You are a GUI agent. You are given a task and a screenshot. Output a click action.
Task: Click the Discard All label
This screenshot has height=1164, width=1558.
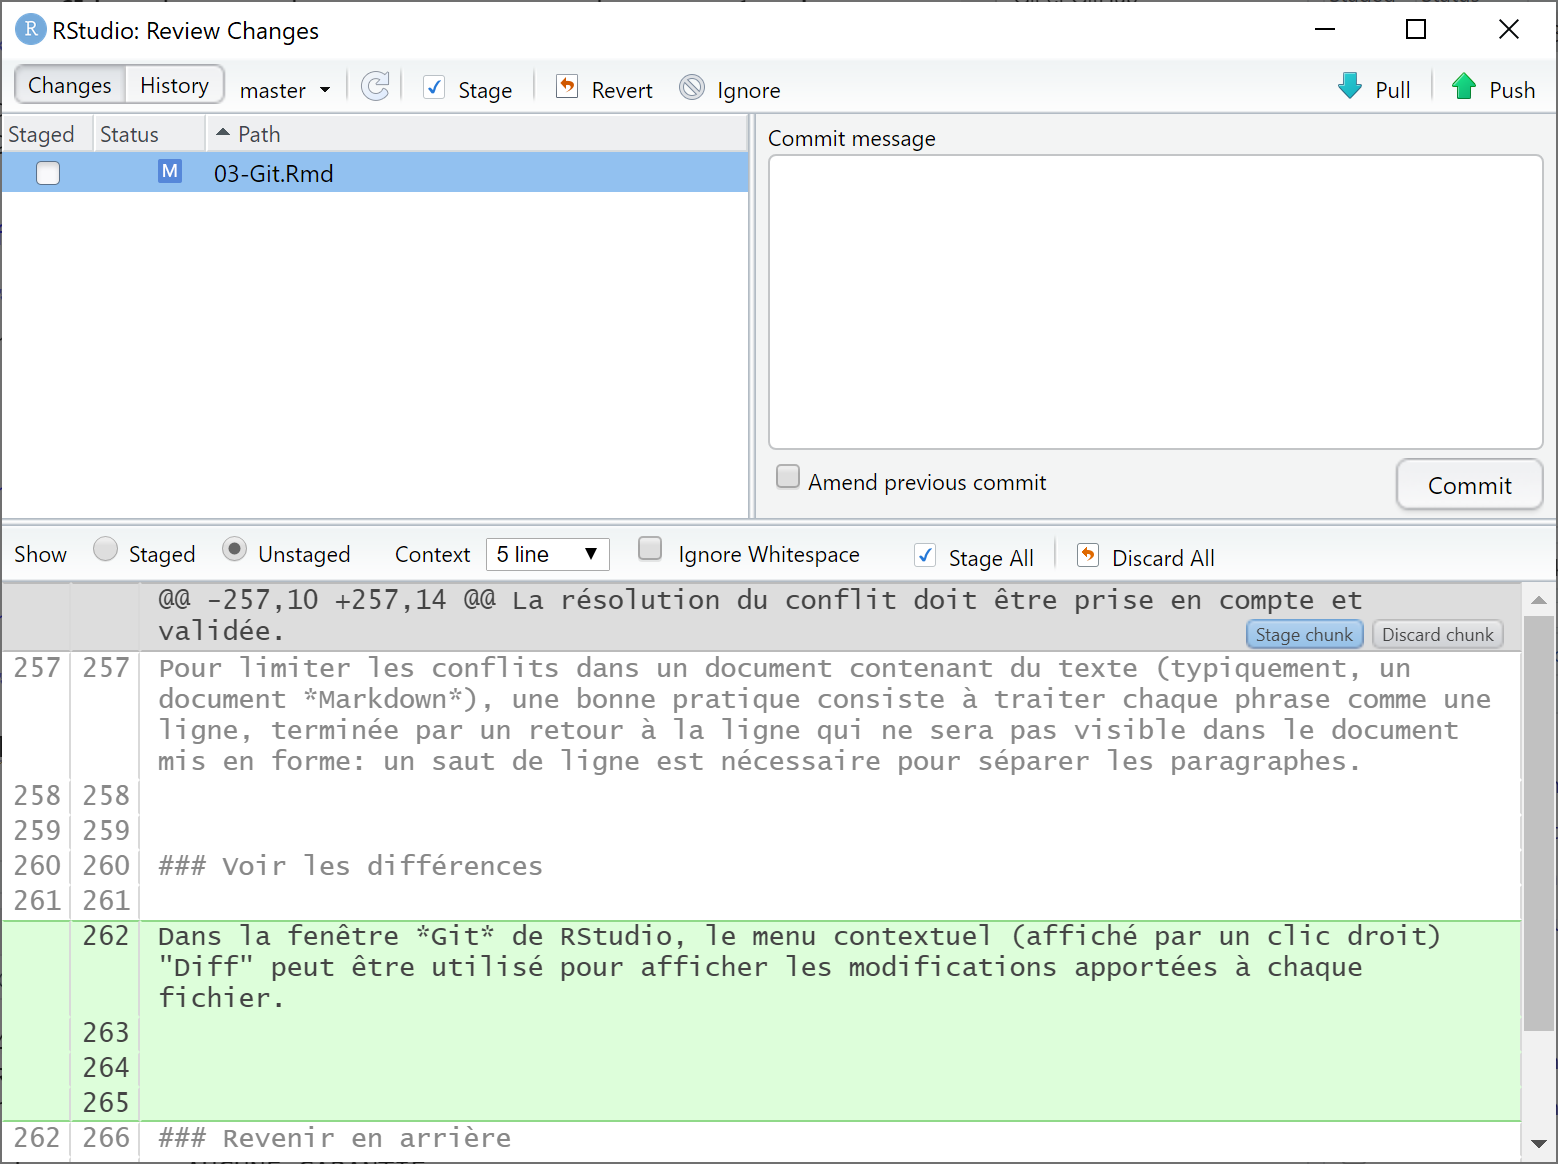coord(1163,558)
